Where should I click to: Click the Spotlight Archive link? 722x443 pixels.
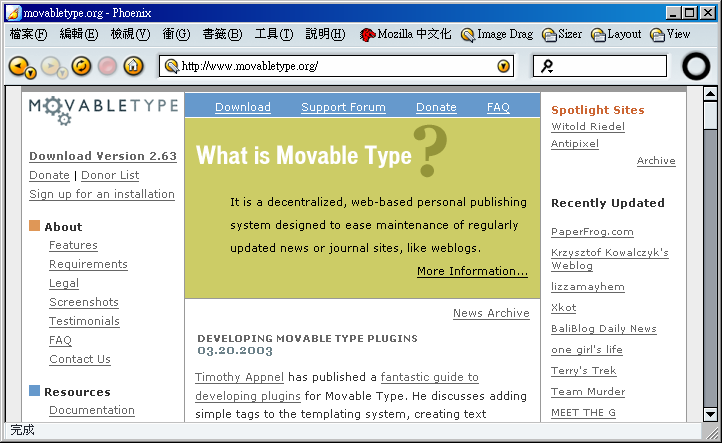(x=656, y=161)
